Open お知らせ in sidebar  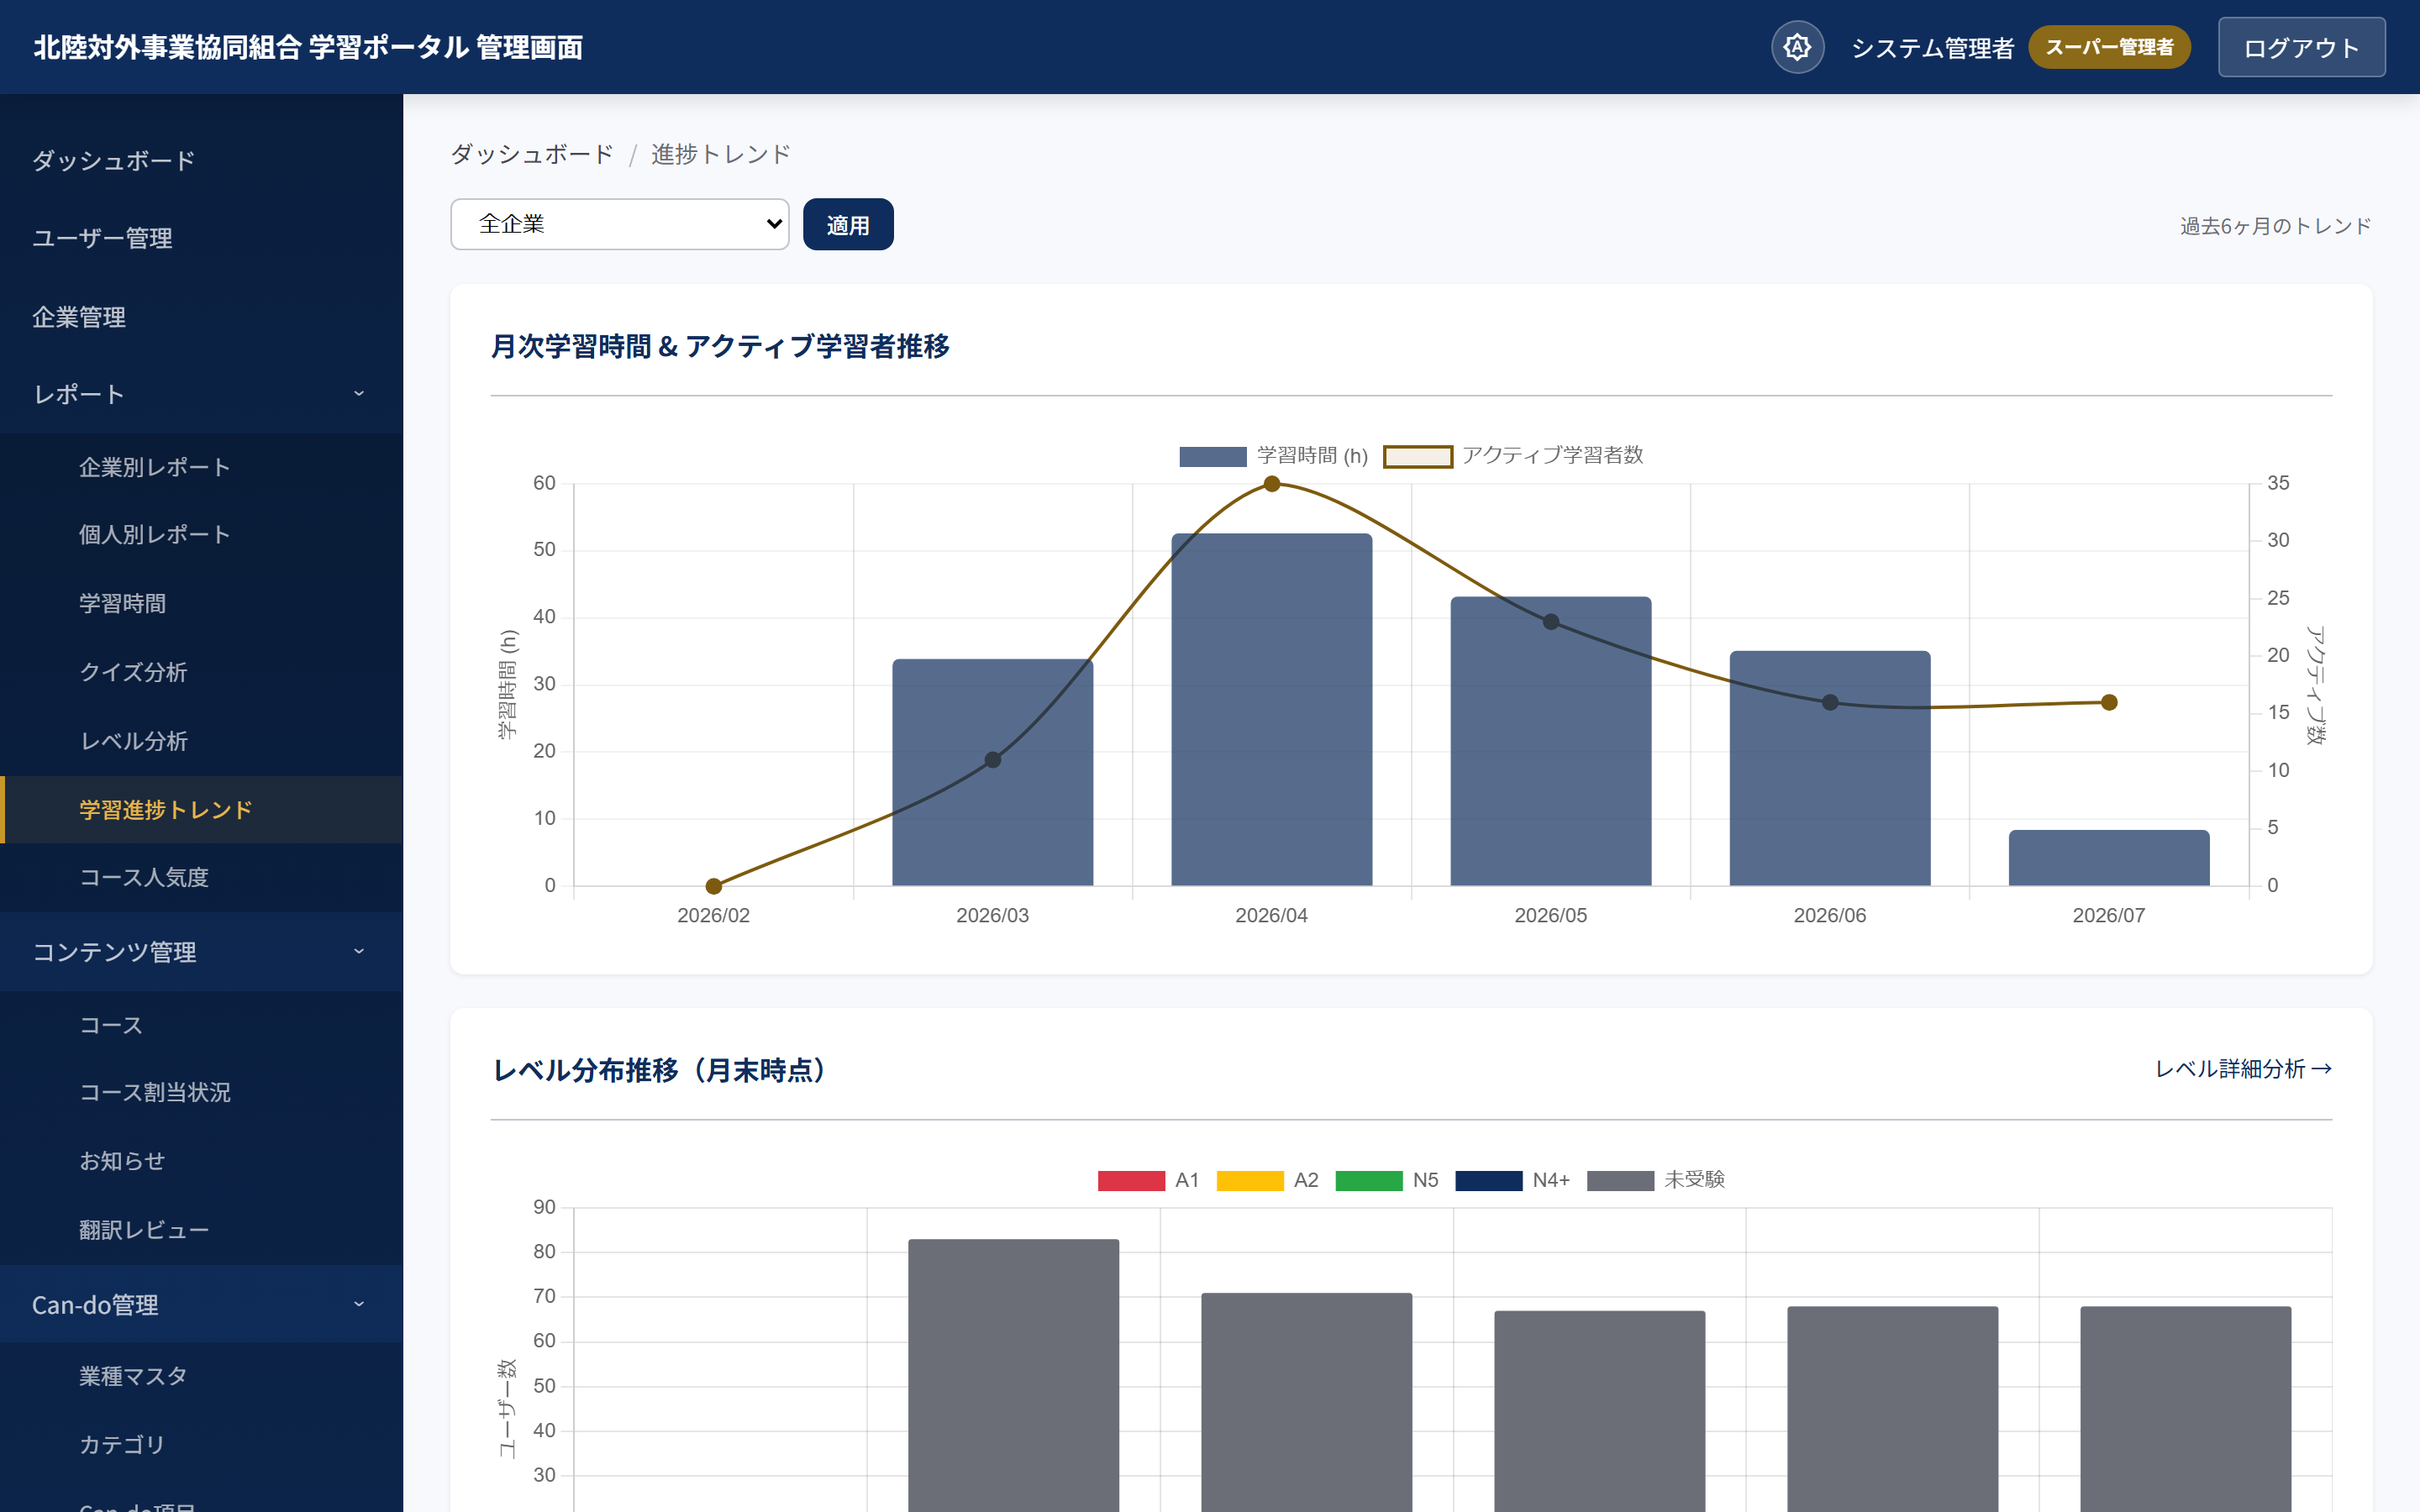(201, 1161)
